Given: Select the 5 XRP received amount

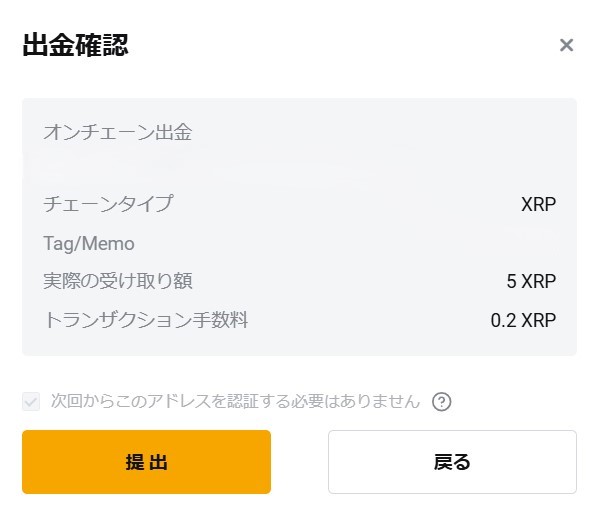Looking at the screenshot, I should [x=531, y=282].
